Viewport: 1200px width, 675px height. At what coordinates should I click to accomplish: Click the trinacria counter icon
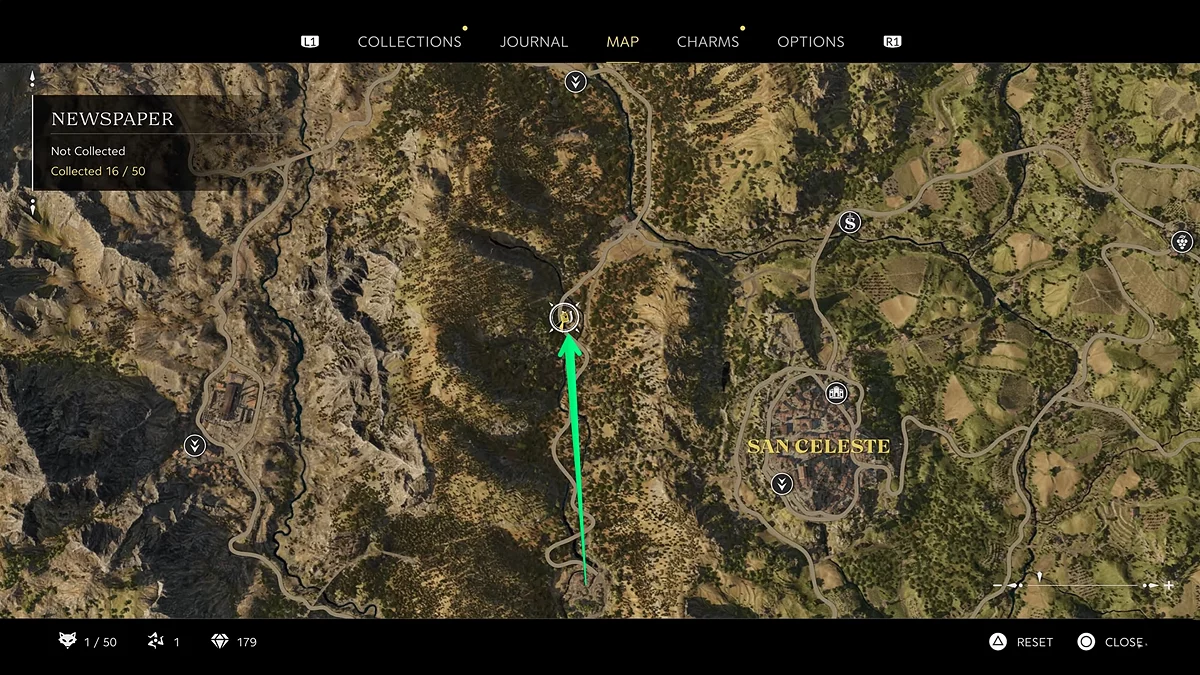[155, 641]
